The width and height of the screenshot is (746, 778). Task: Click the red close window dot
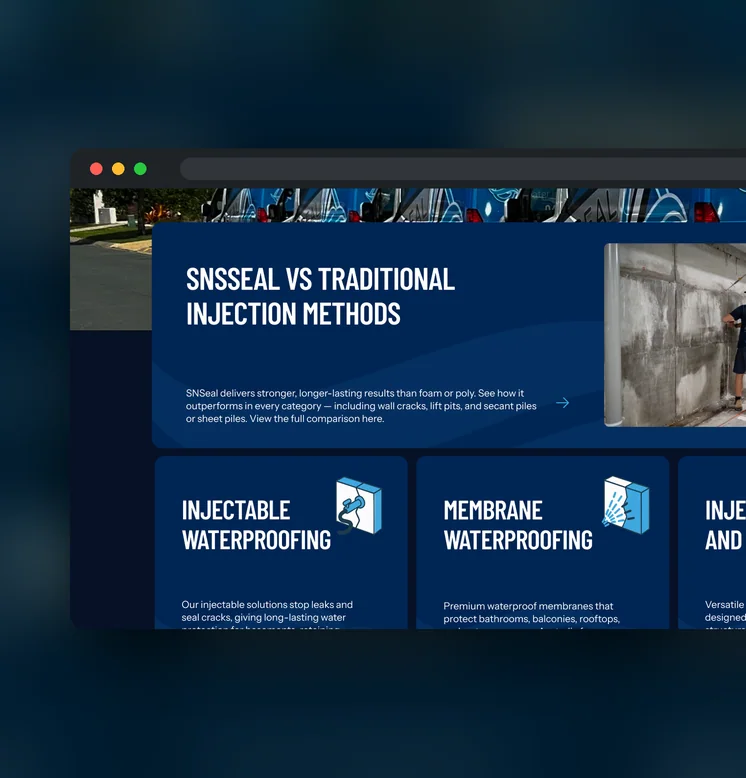tap(96, 169)
